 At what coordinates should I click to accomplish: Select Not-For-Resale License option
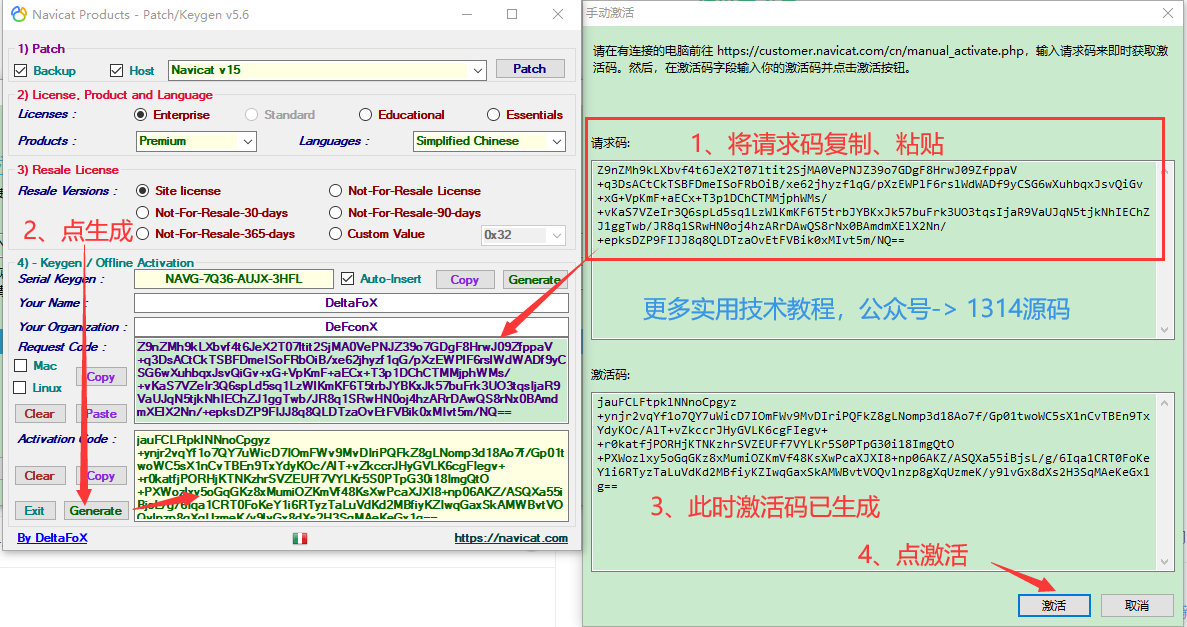point(335,191)
